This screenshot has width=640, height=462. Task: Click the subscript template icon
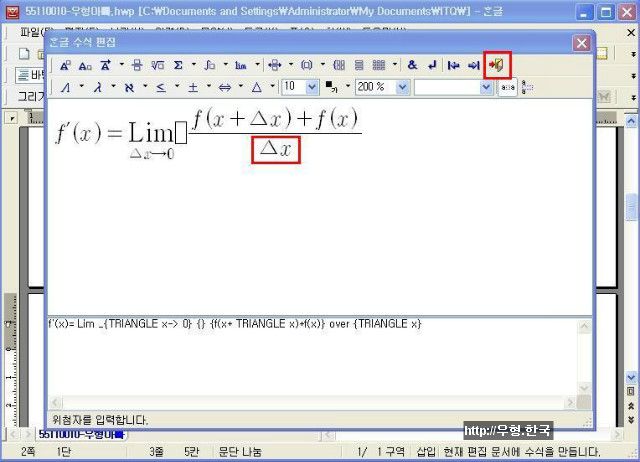pos(85,65)
